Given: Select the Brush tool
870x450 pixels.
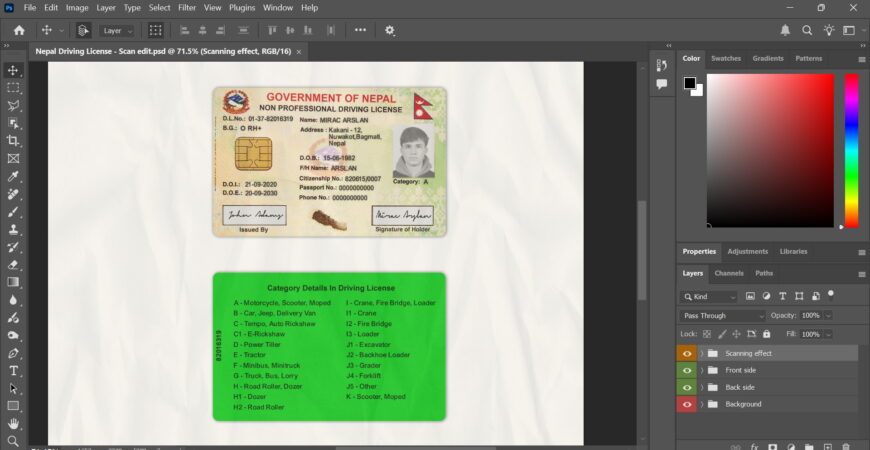Looking at the screenshot, I should point(13,212).
